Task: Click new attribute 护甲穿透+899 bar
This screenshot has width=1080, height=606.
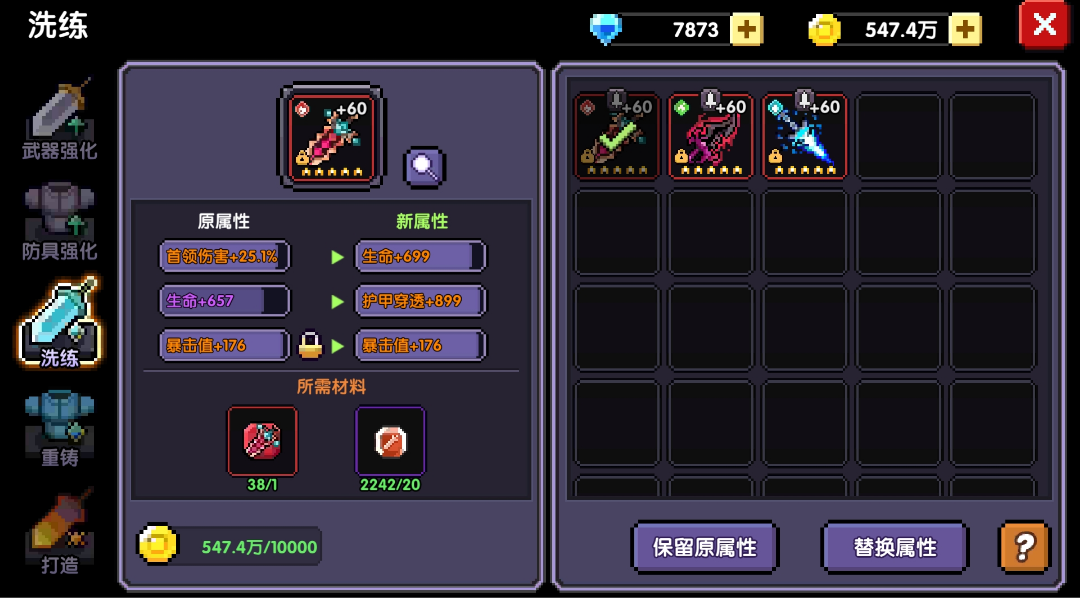Action: click(x=420, y=301)
